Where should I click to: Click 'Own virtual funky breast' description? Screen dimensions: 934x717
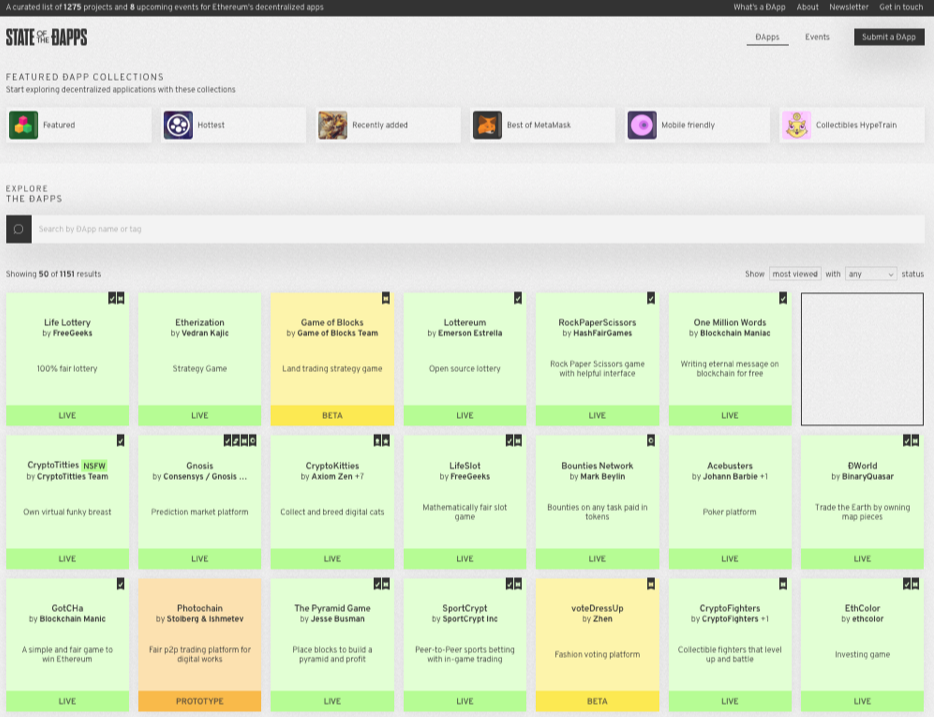67,512
